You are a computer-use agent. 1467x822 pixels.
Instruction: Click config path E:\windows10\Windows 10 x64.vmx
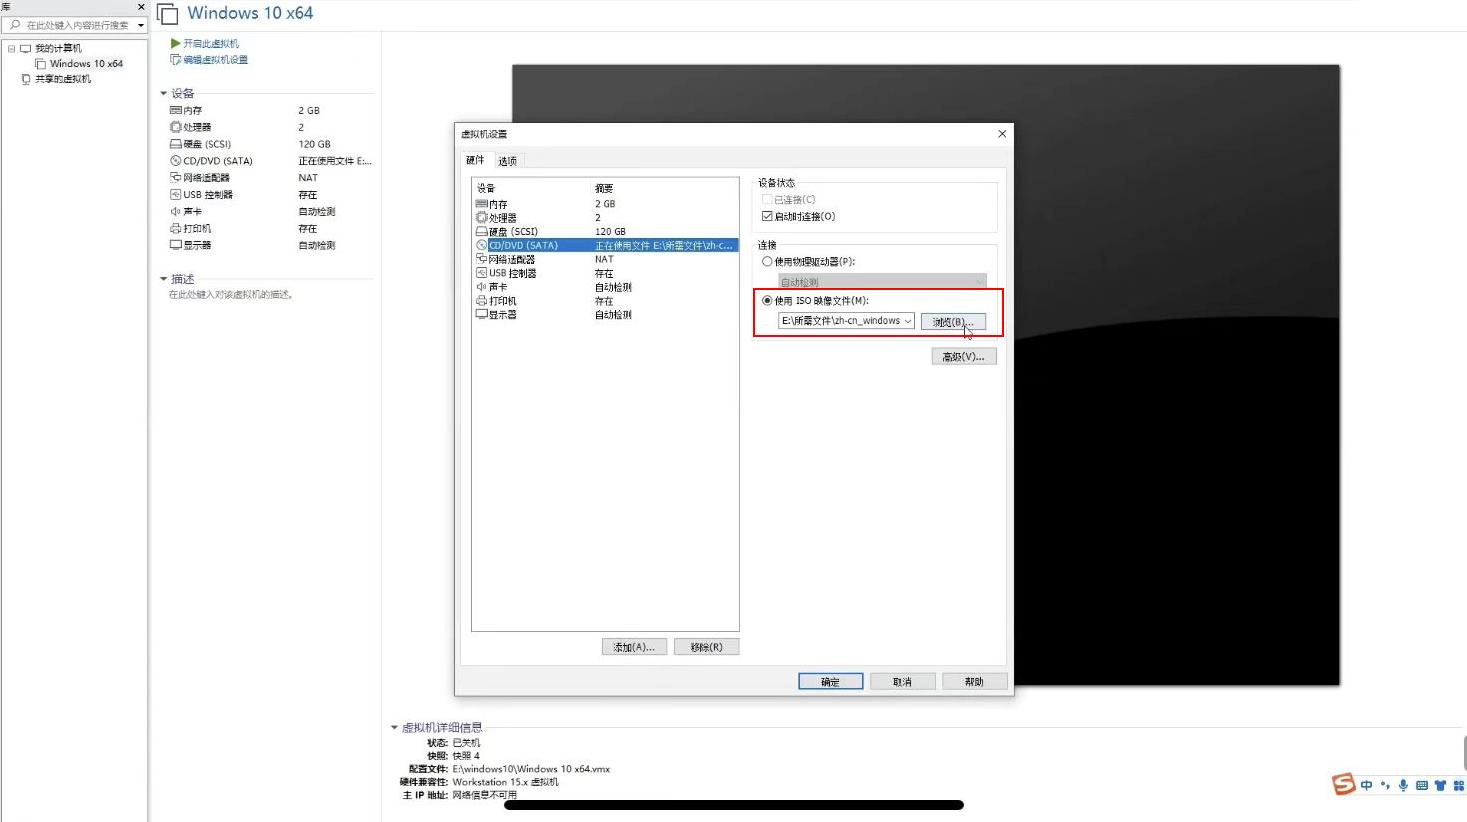[531, 769]
